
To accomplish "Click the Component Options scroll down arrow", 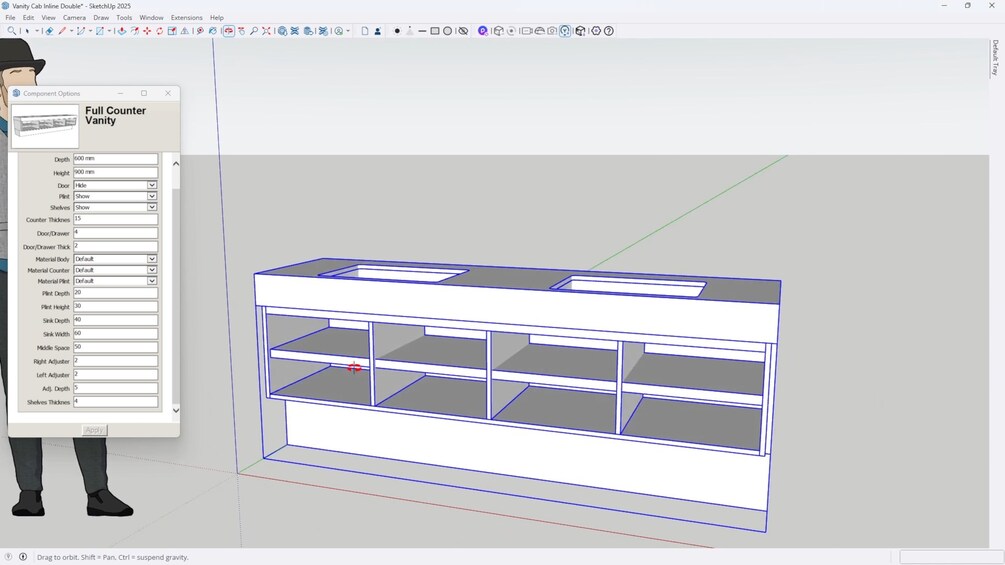I will coord(176,410).
